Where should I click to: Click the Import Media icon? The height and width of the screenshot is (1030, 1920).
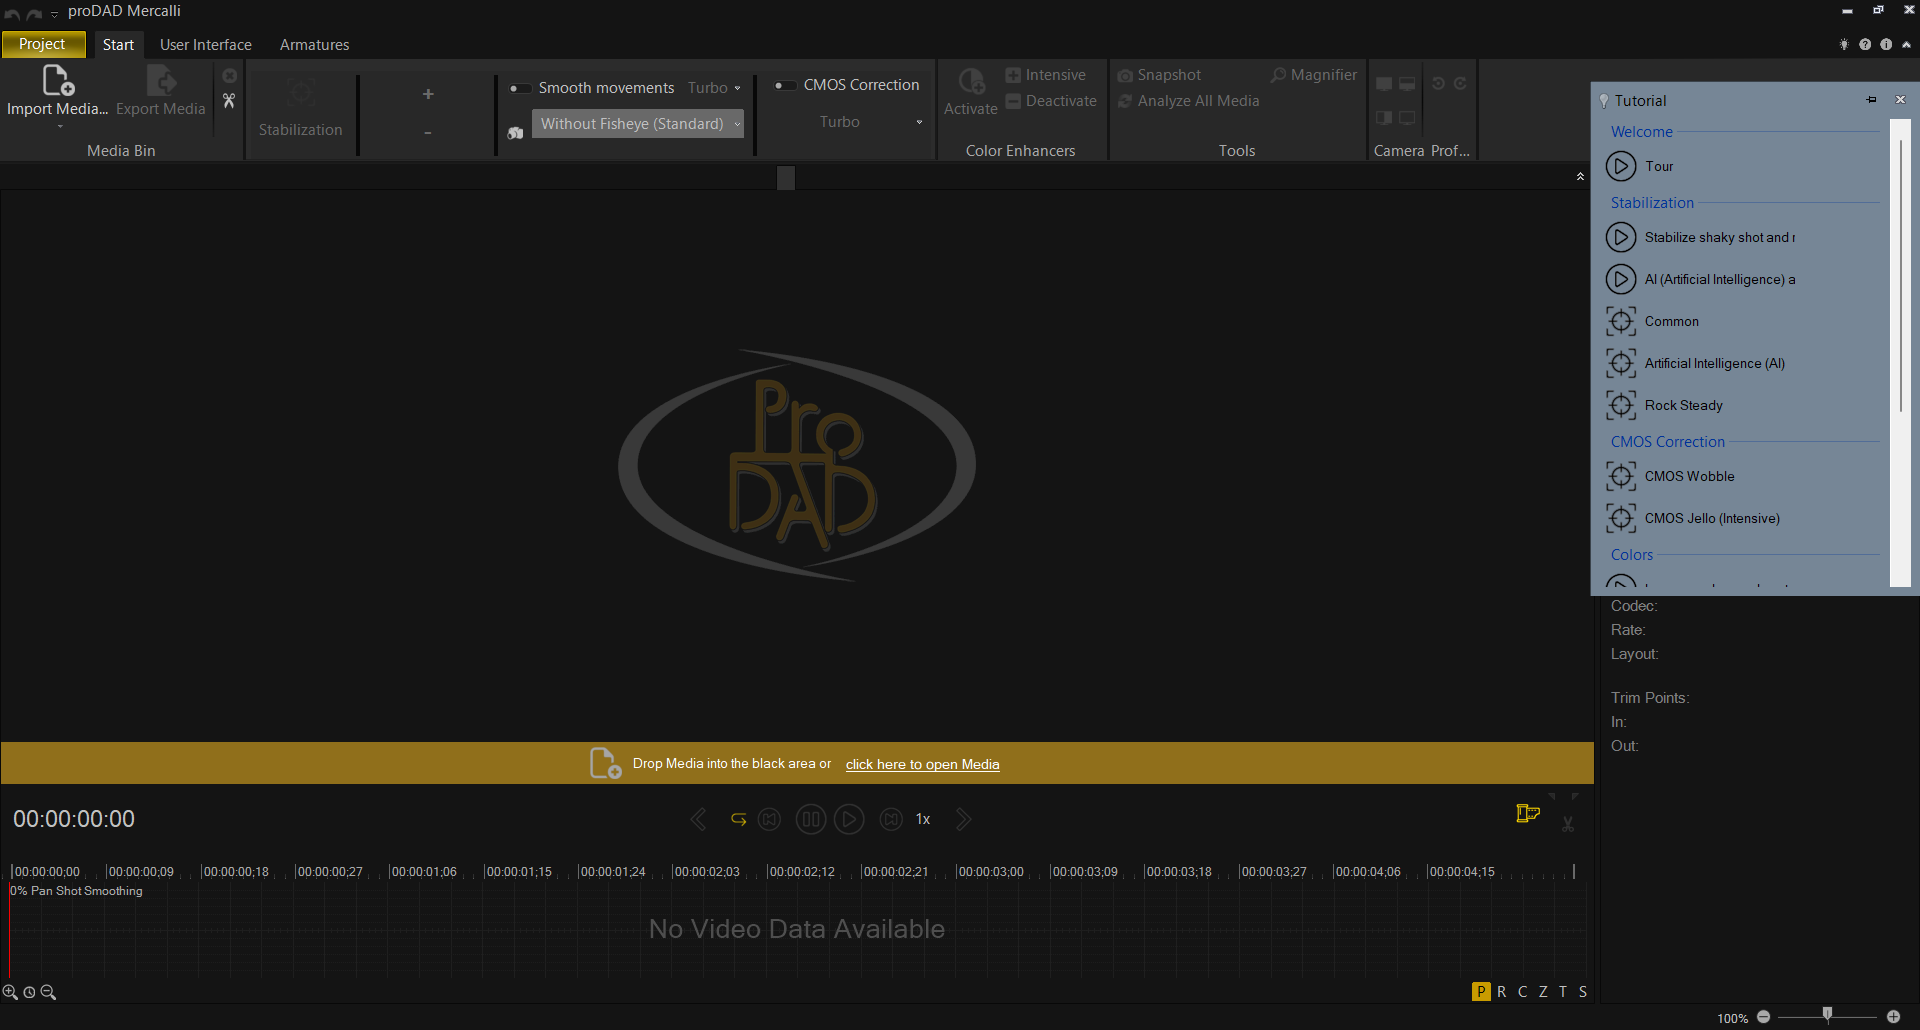pyautogui.click(x=58, y=80)
